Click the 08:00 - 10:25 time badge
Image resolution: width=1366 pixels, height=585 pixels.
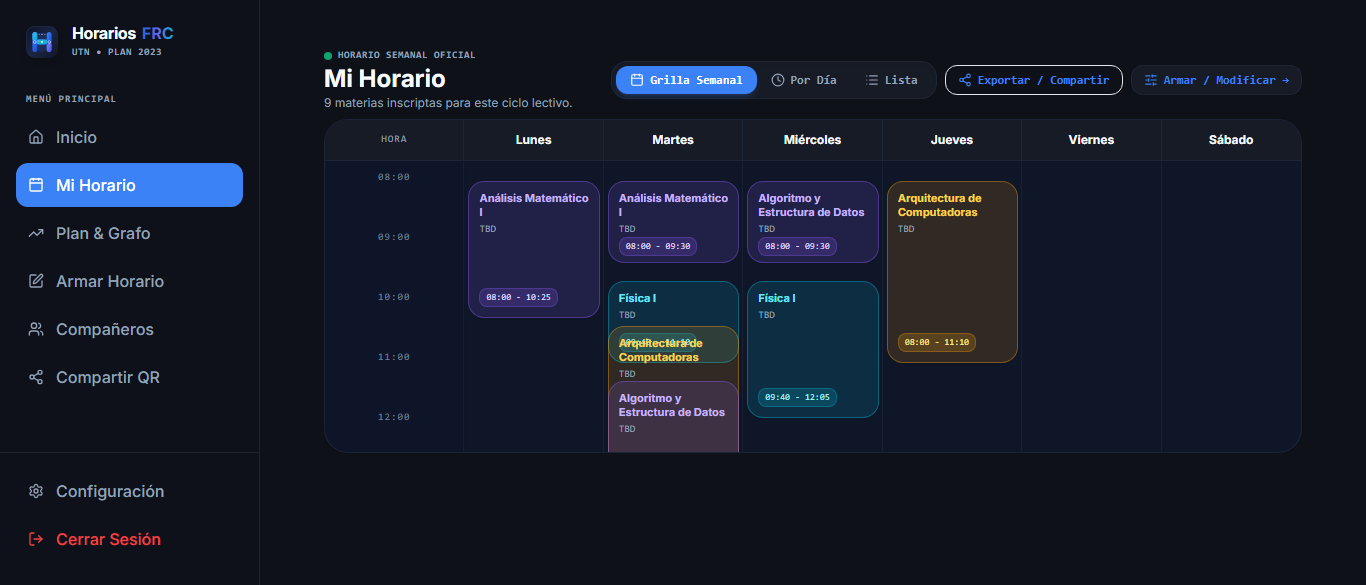tap(518, 297)
